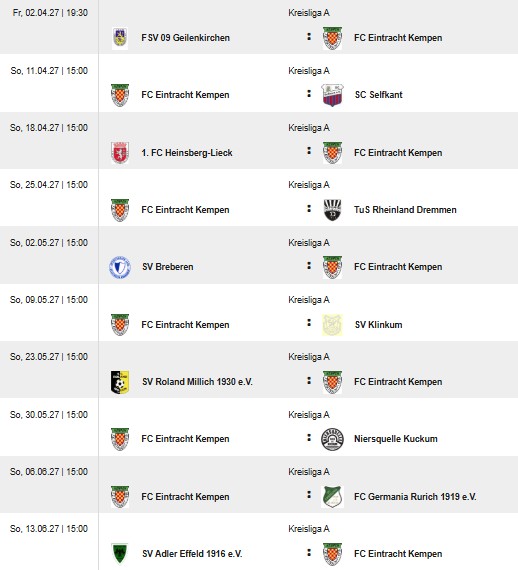The width and height of the screenshot is (518, 570).
Task: Open the SC Selfkant team link
Action: 378,95
